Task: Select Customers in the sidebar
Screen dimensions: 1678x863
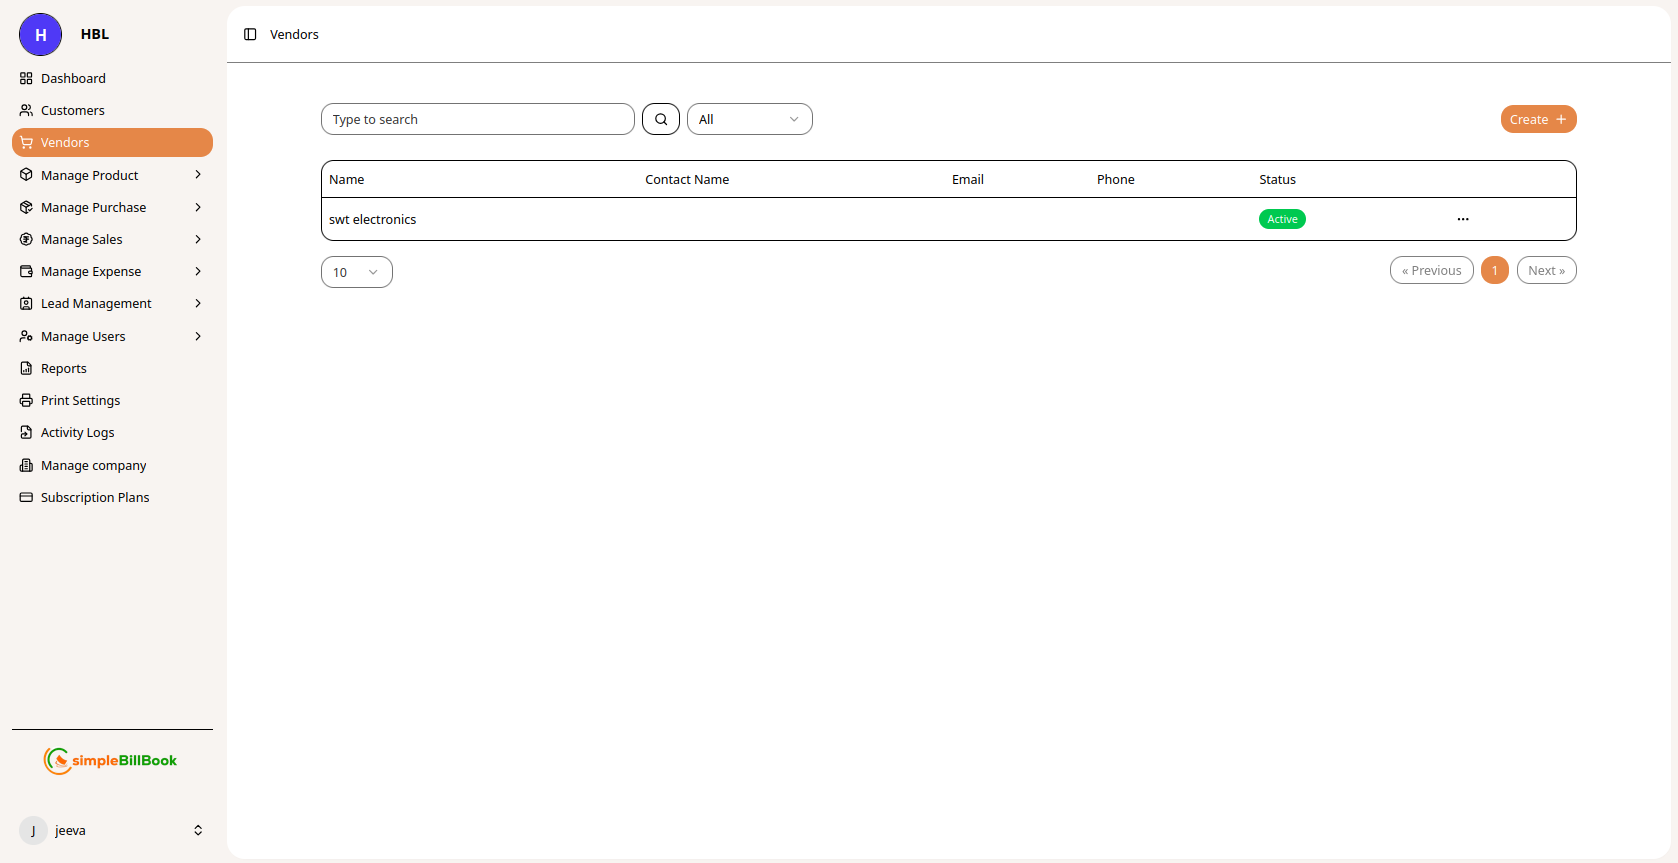Action: pos(72,110)
